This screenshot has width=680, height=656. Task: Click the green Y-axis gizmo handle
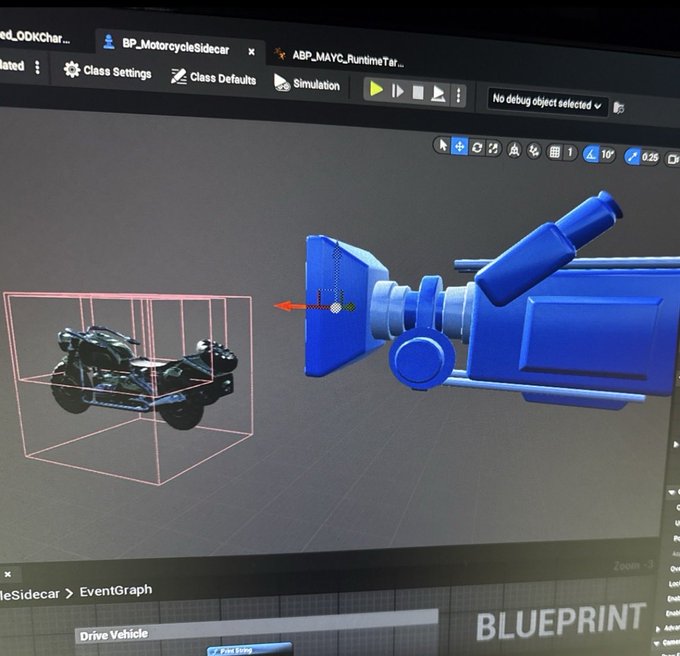point(350,307)
